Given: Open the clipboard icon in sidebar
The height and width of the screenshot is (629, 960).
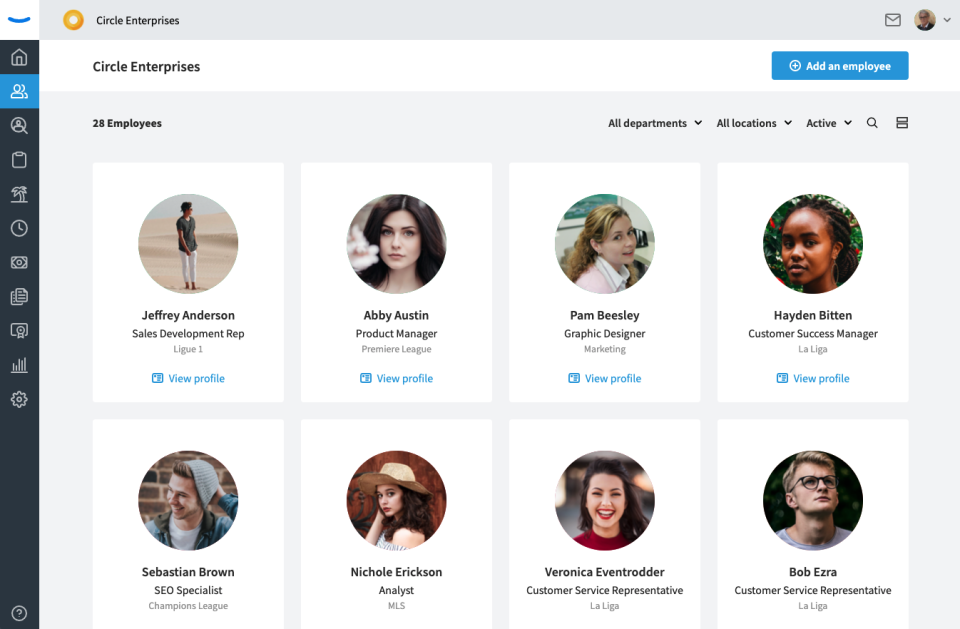Looking at the screenshot, I should pos(19,160).
